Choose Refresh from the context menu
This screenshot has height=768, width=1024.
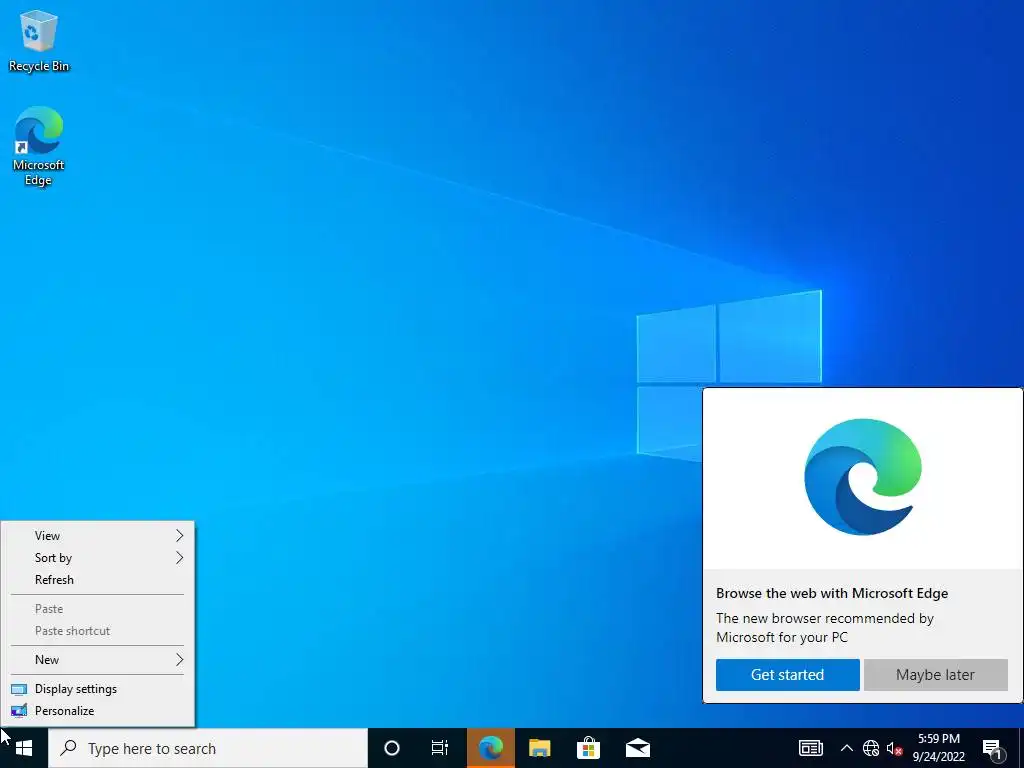97,580
